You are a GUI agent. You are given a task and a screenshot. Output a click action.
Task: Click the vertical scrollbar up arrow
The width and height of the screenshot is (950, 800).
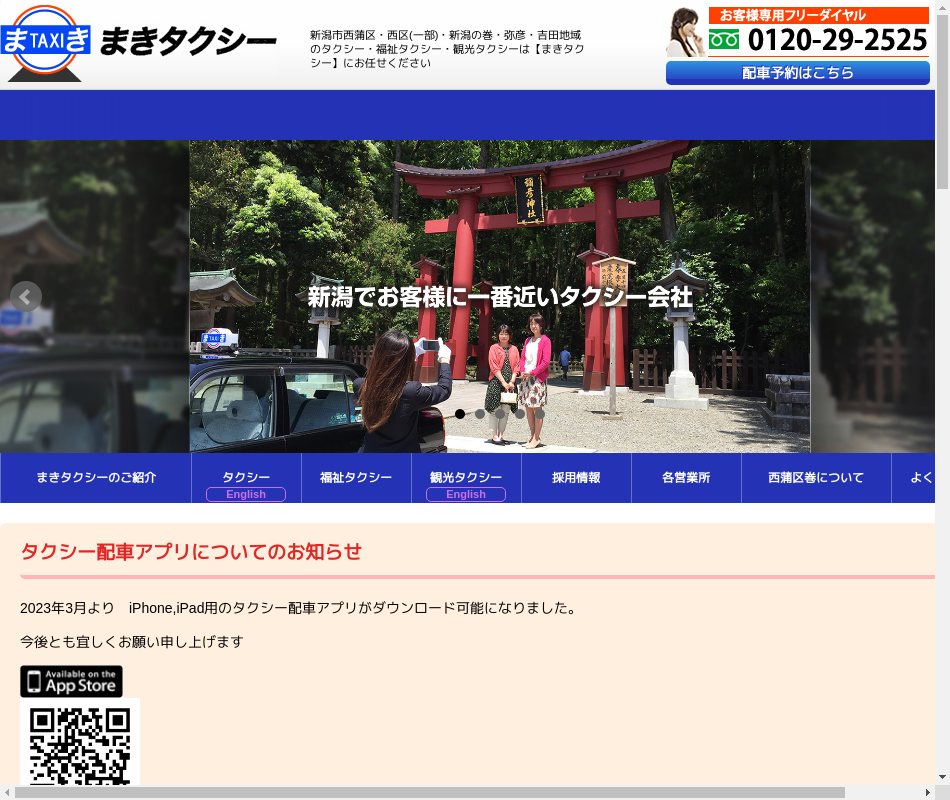[942, 8]
